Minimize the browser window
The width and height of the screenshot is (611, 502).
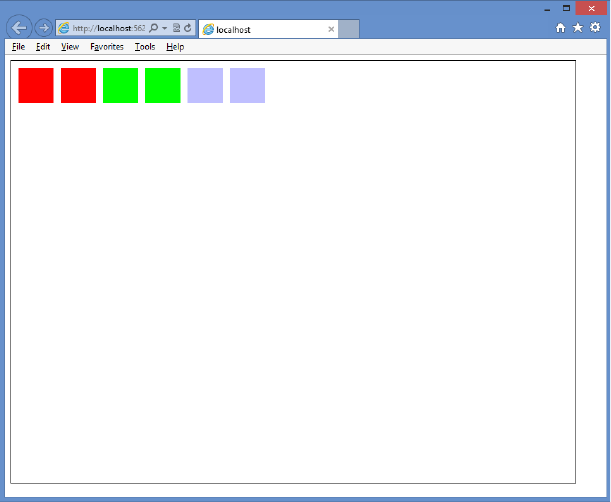pos(547,9)
